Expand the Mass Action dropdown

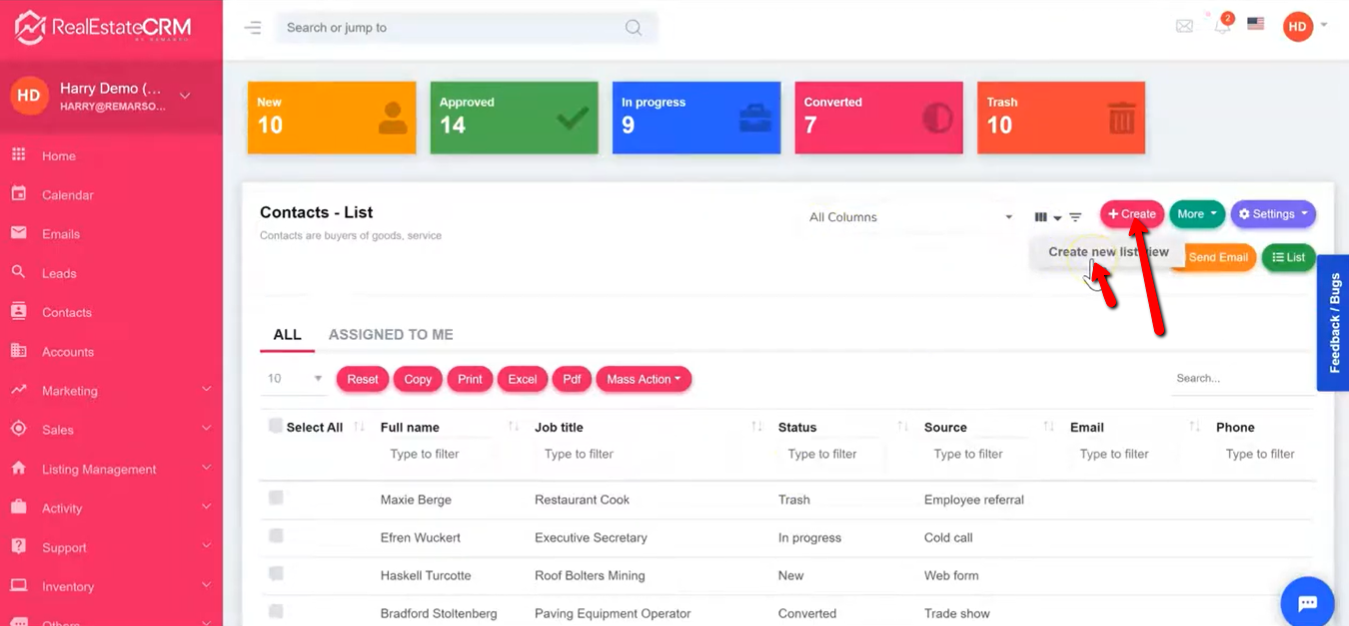pyautogui.click(x=643, y=379)
